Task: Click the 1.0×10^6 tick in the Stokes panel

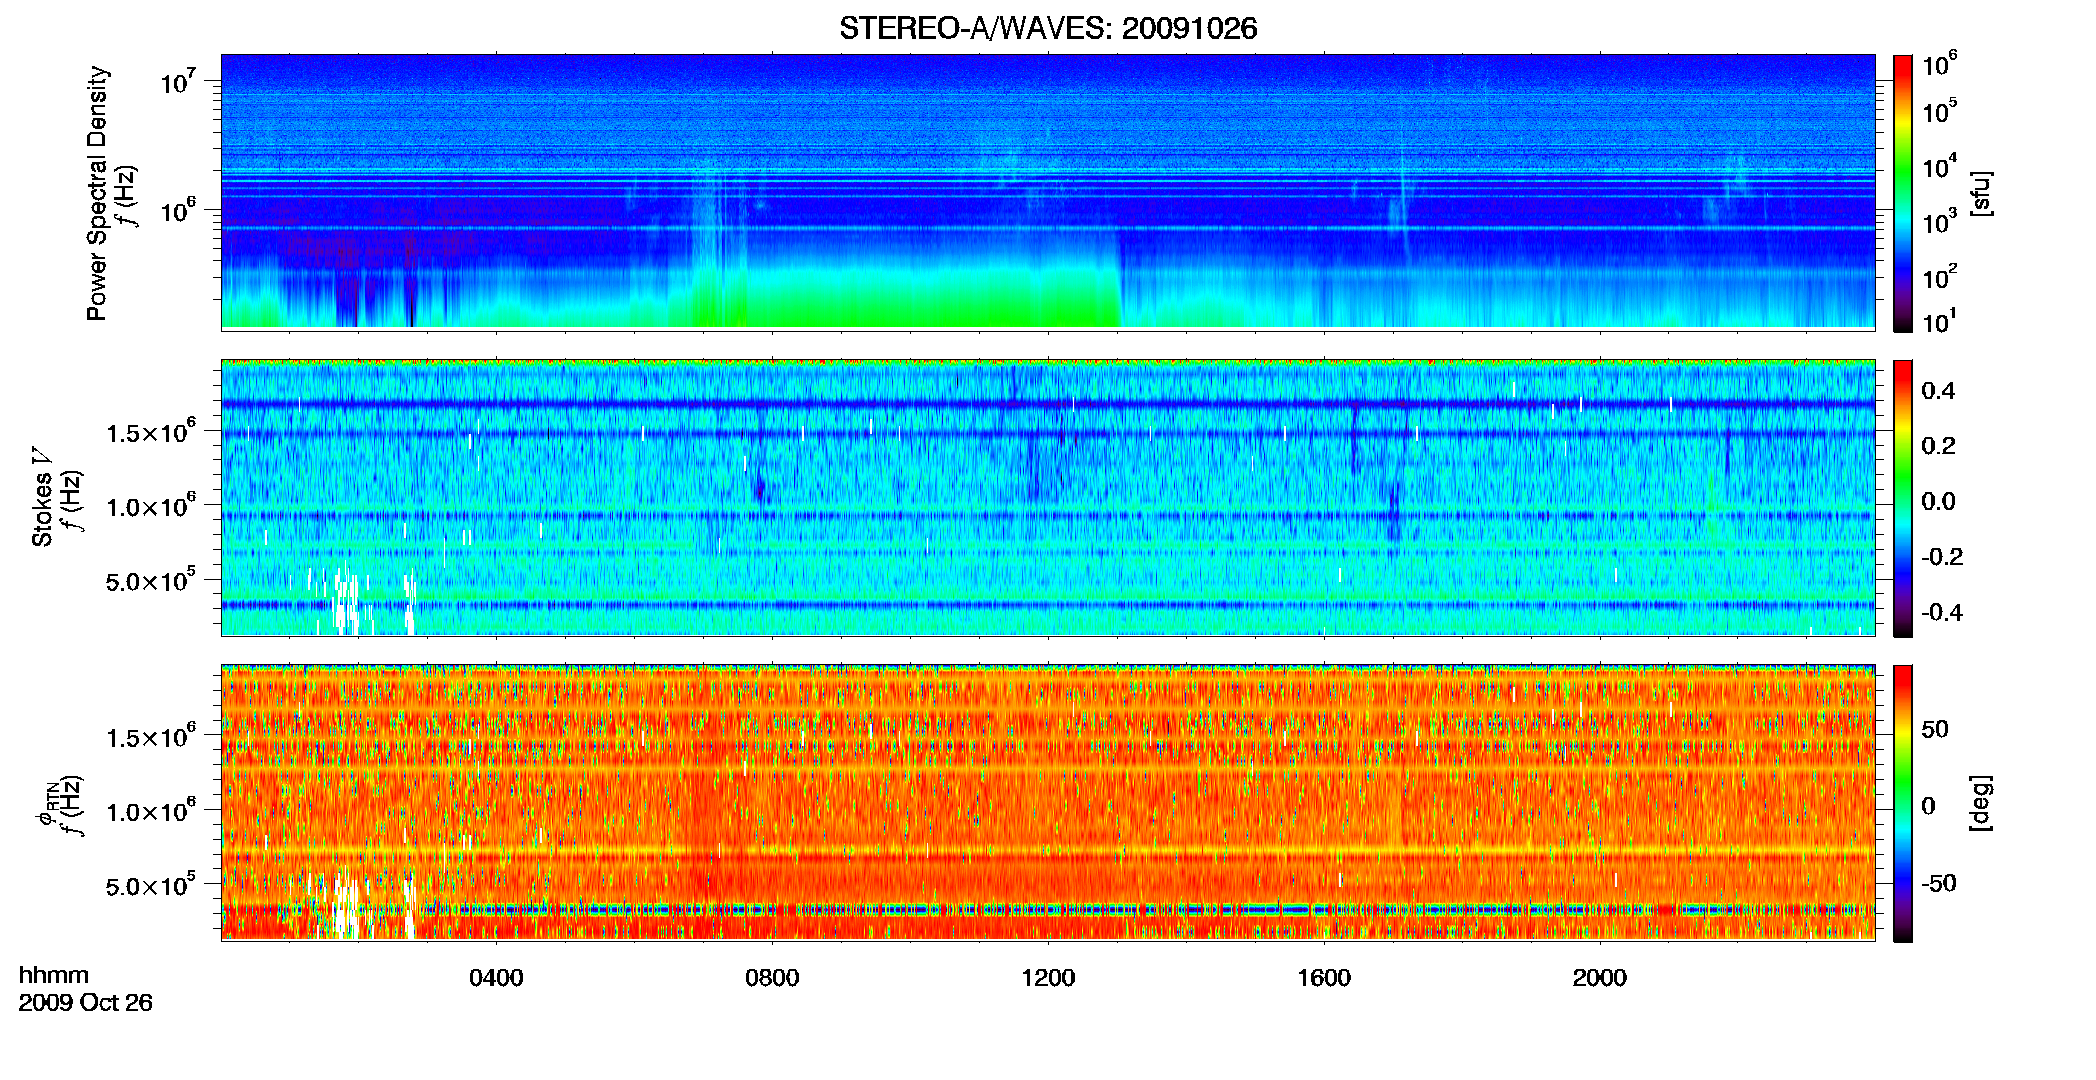Action: pyautogui.click(x=151, y=506)
